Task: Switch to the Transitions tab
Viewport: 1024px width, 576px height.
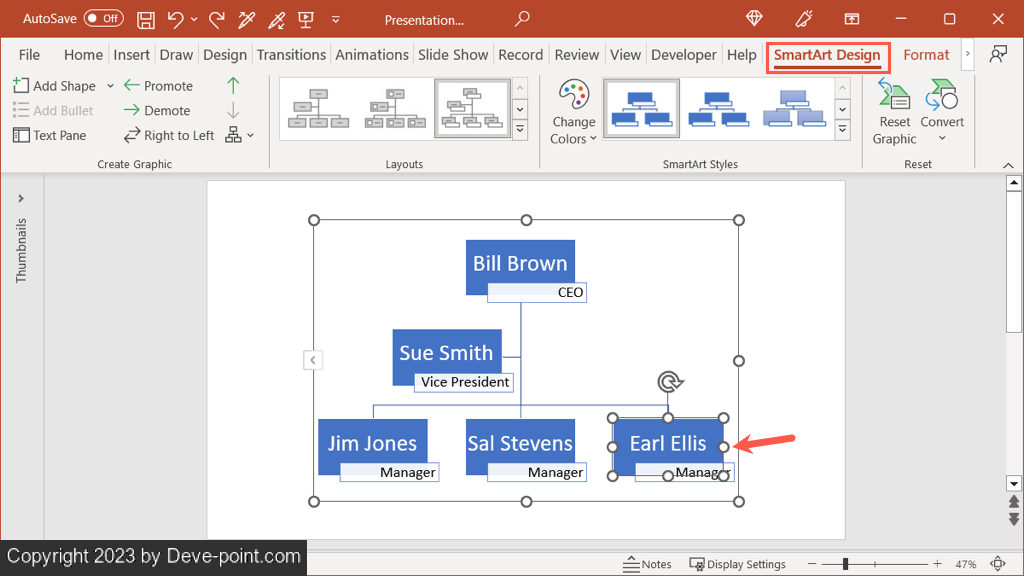Action: pyautogui.click(x=291, y=55)
